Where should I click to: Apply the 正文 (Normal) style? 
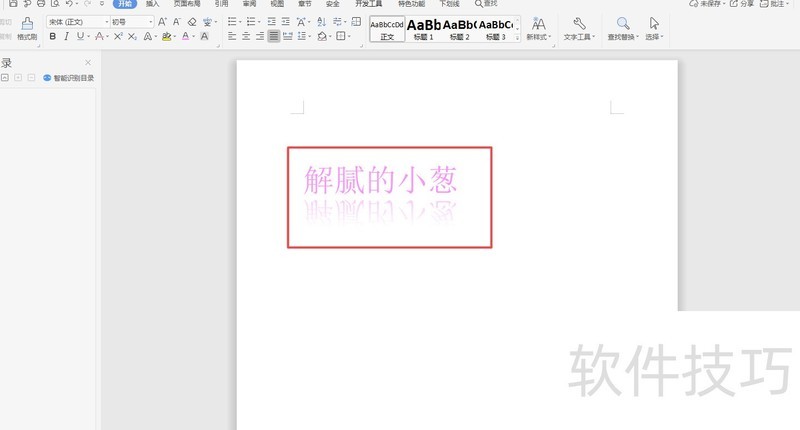point(387,29)
